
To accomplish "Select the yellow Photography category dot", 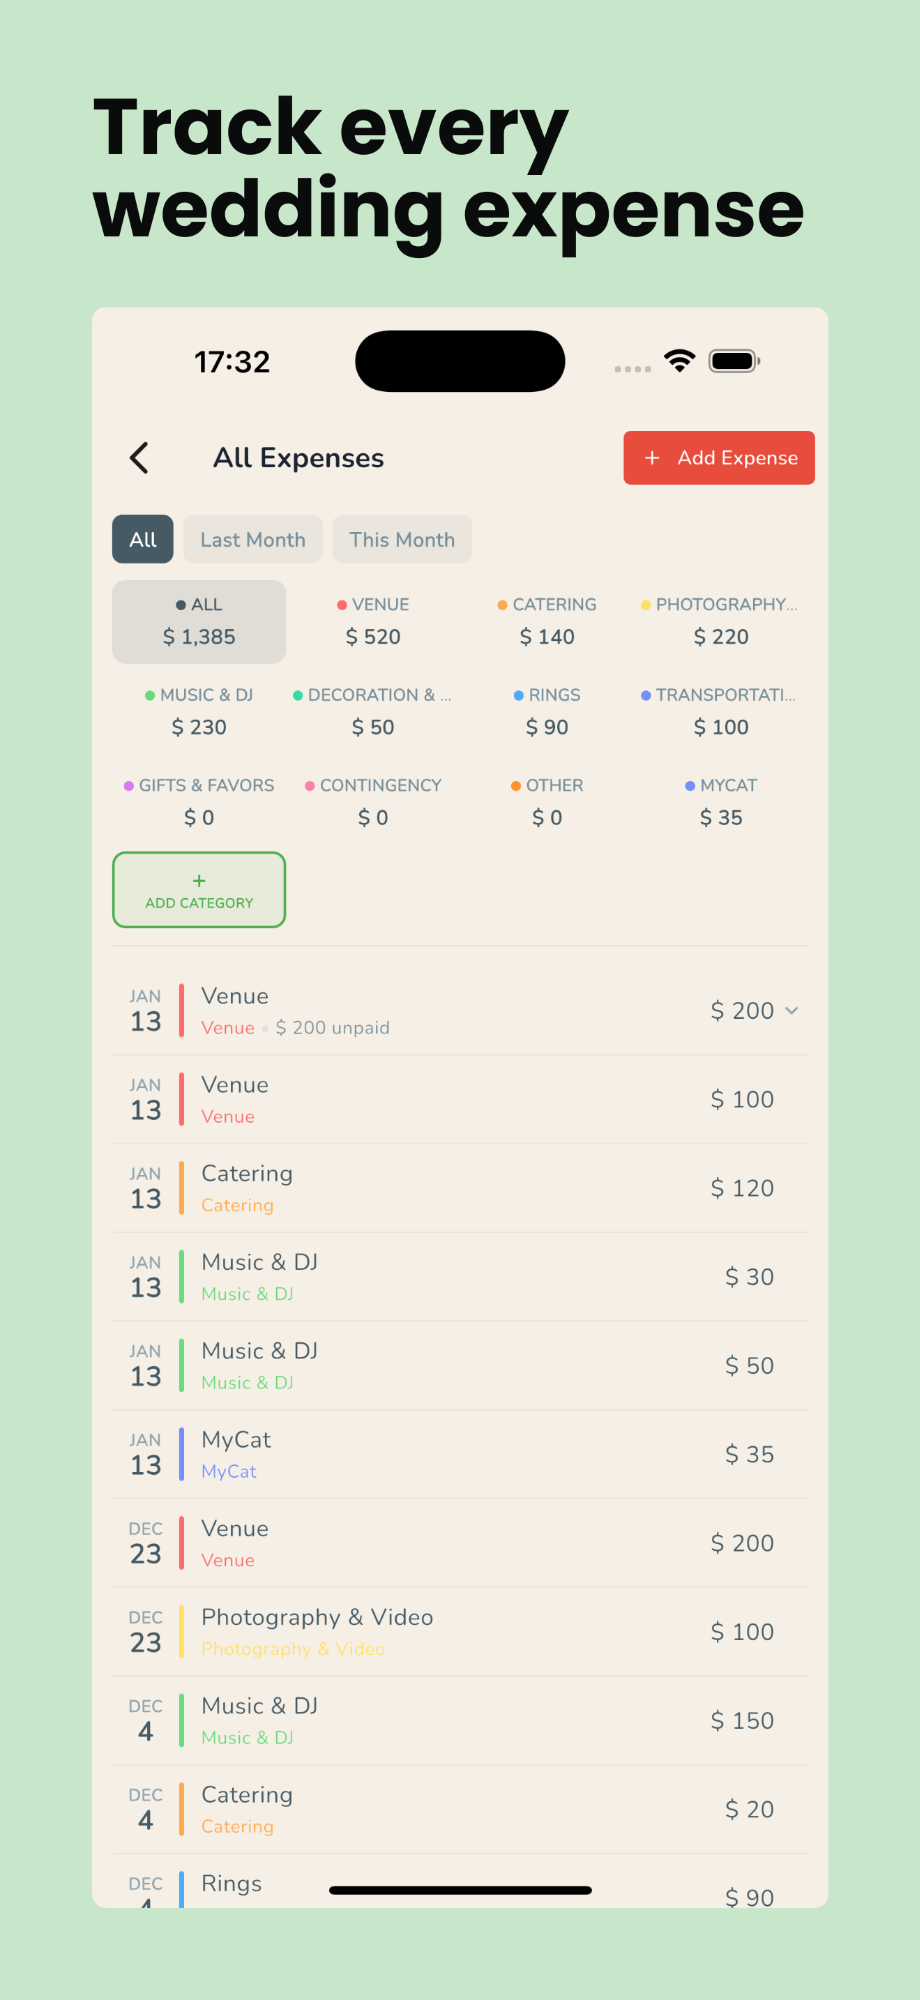I will point(644,604).
